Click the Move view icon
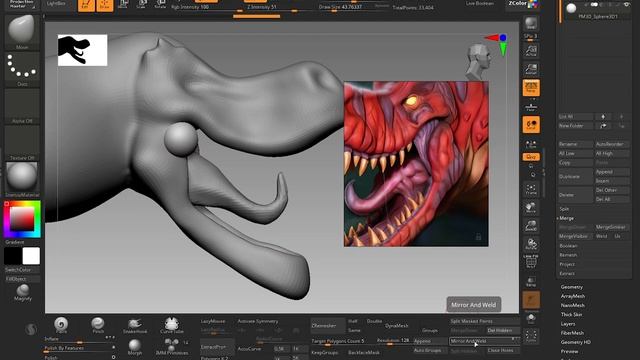Screen dimensions: 640x360 pyautogui.click(x=531, y=208)
